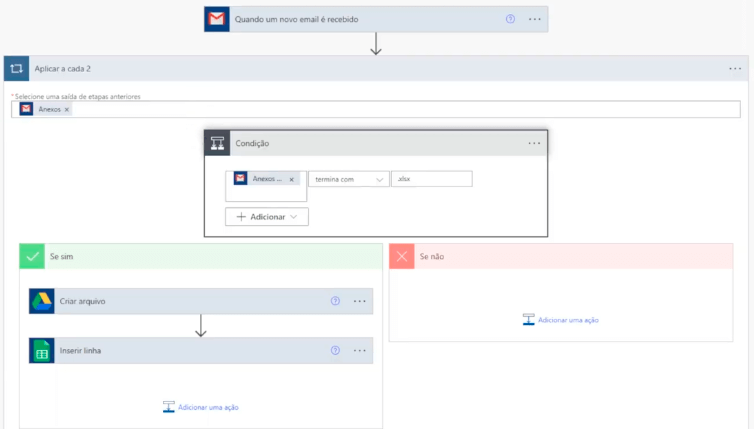The height and width of the screenshot is (429, 754).
Task: Click the 'Selecione uma saída de etapas anteriores' field
Action: pos(376,109)
